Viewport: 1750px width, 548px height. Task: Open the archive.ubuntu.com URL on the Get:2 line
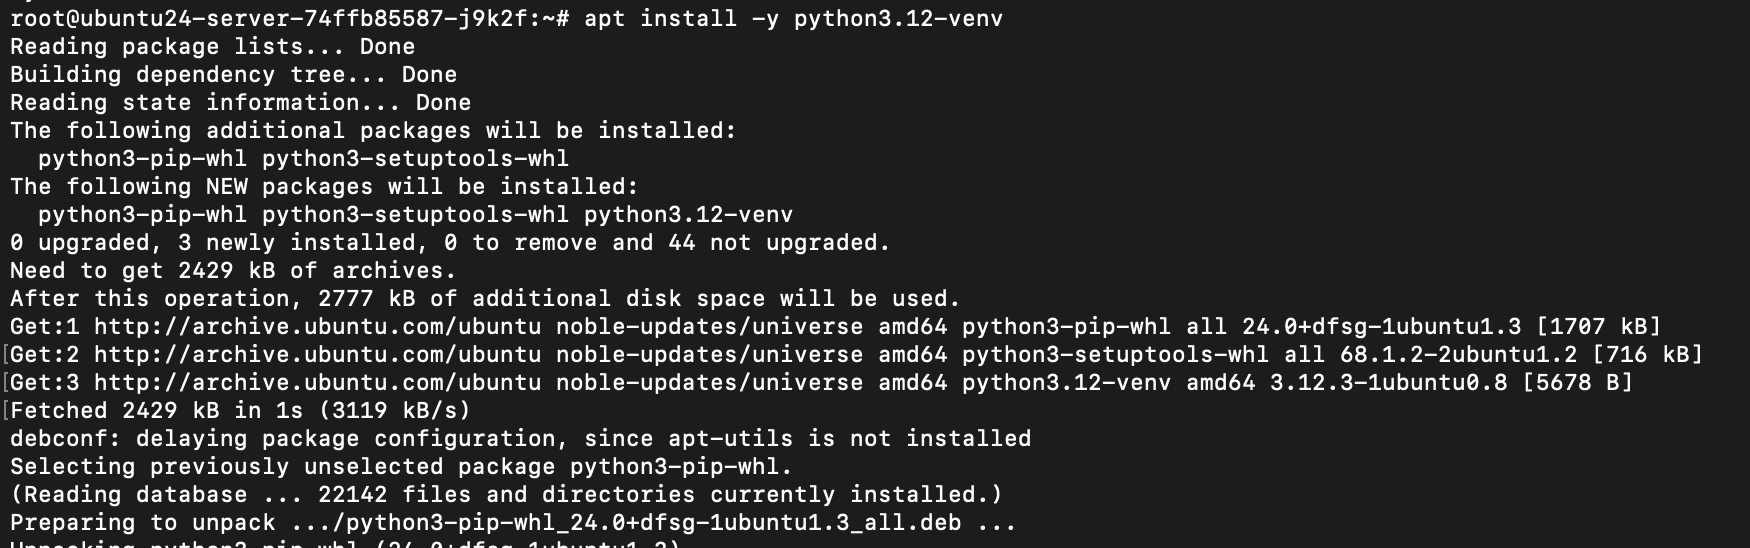(317, 355)
